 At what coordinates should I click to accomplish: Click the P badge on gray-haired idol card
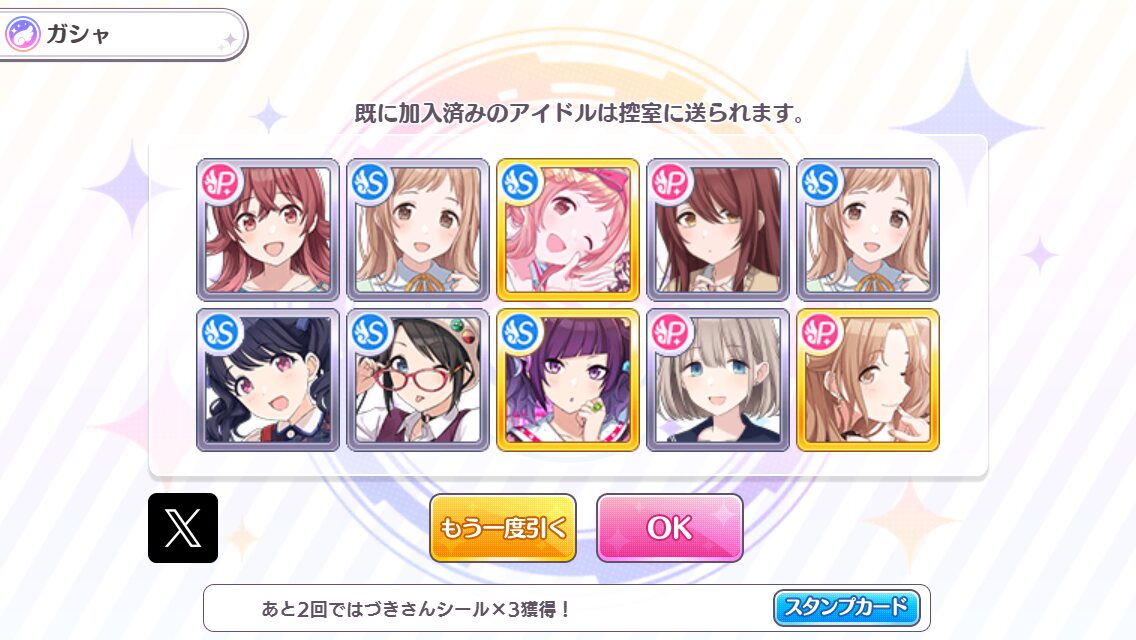(671, 333)
